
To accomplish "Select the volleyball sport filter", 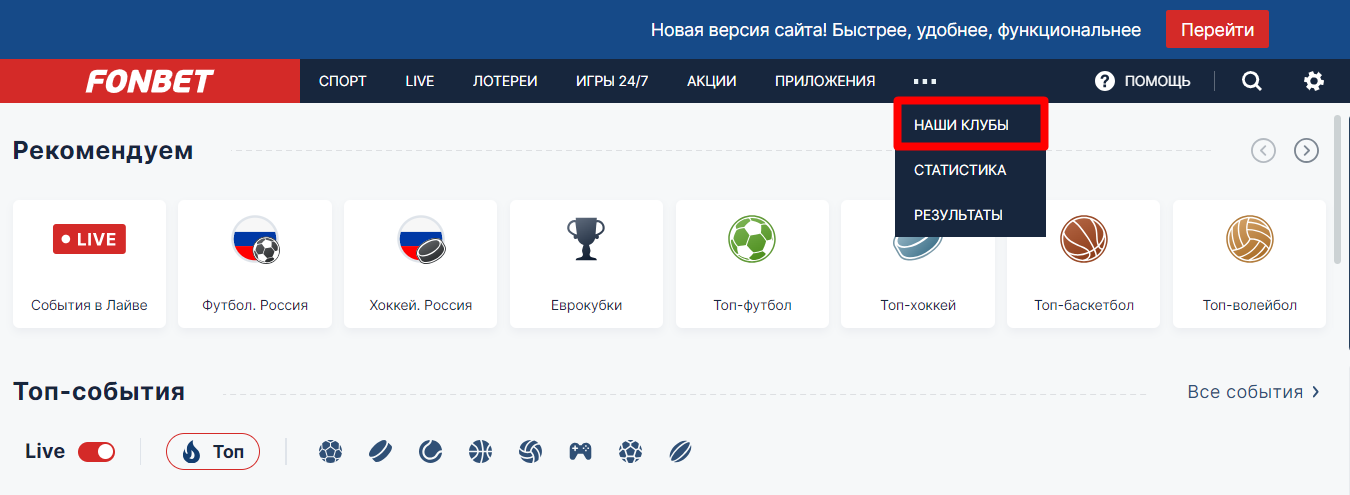I will click(x=530, y=452).
